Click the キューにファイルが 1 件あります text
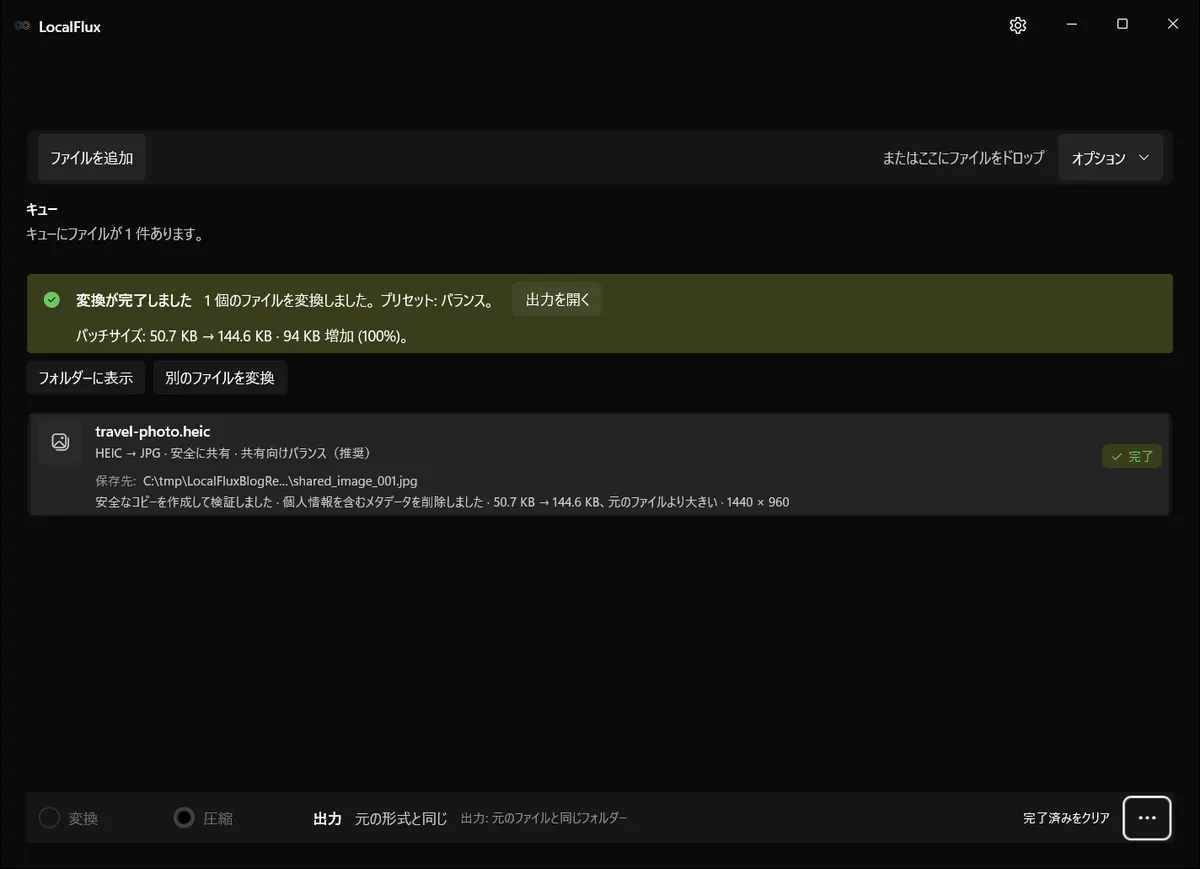 coord(115,235)
